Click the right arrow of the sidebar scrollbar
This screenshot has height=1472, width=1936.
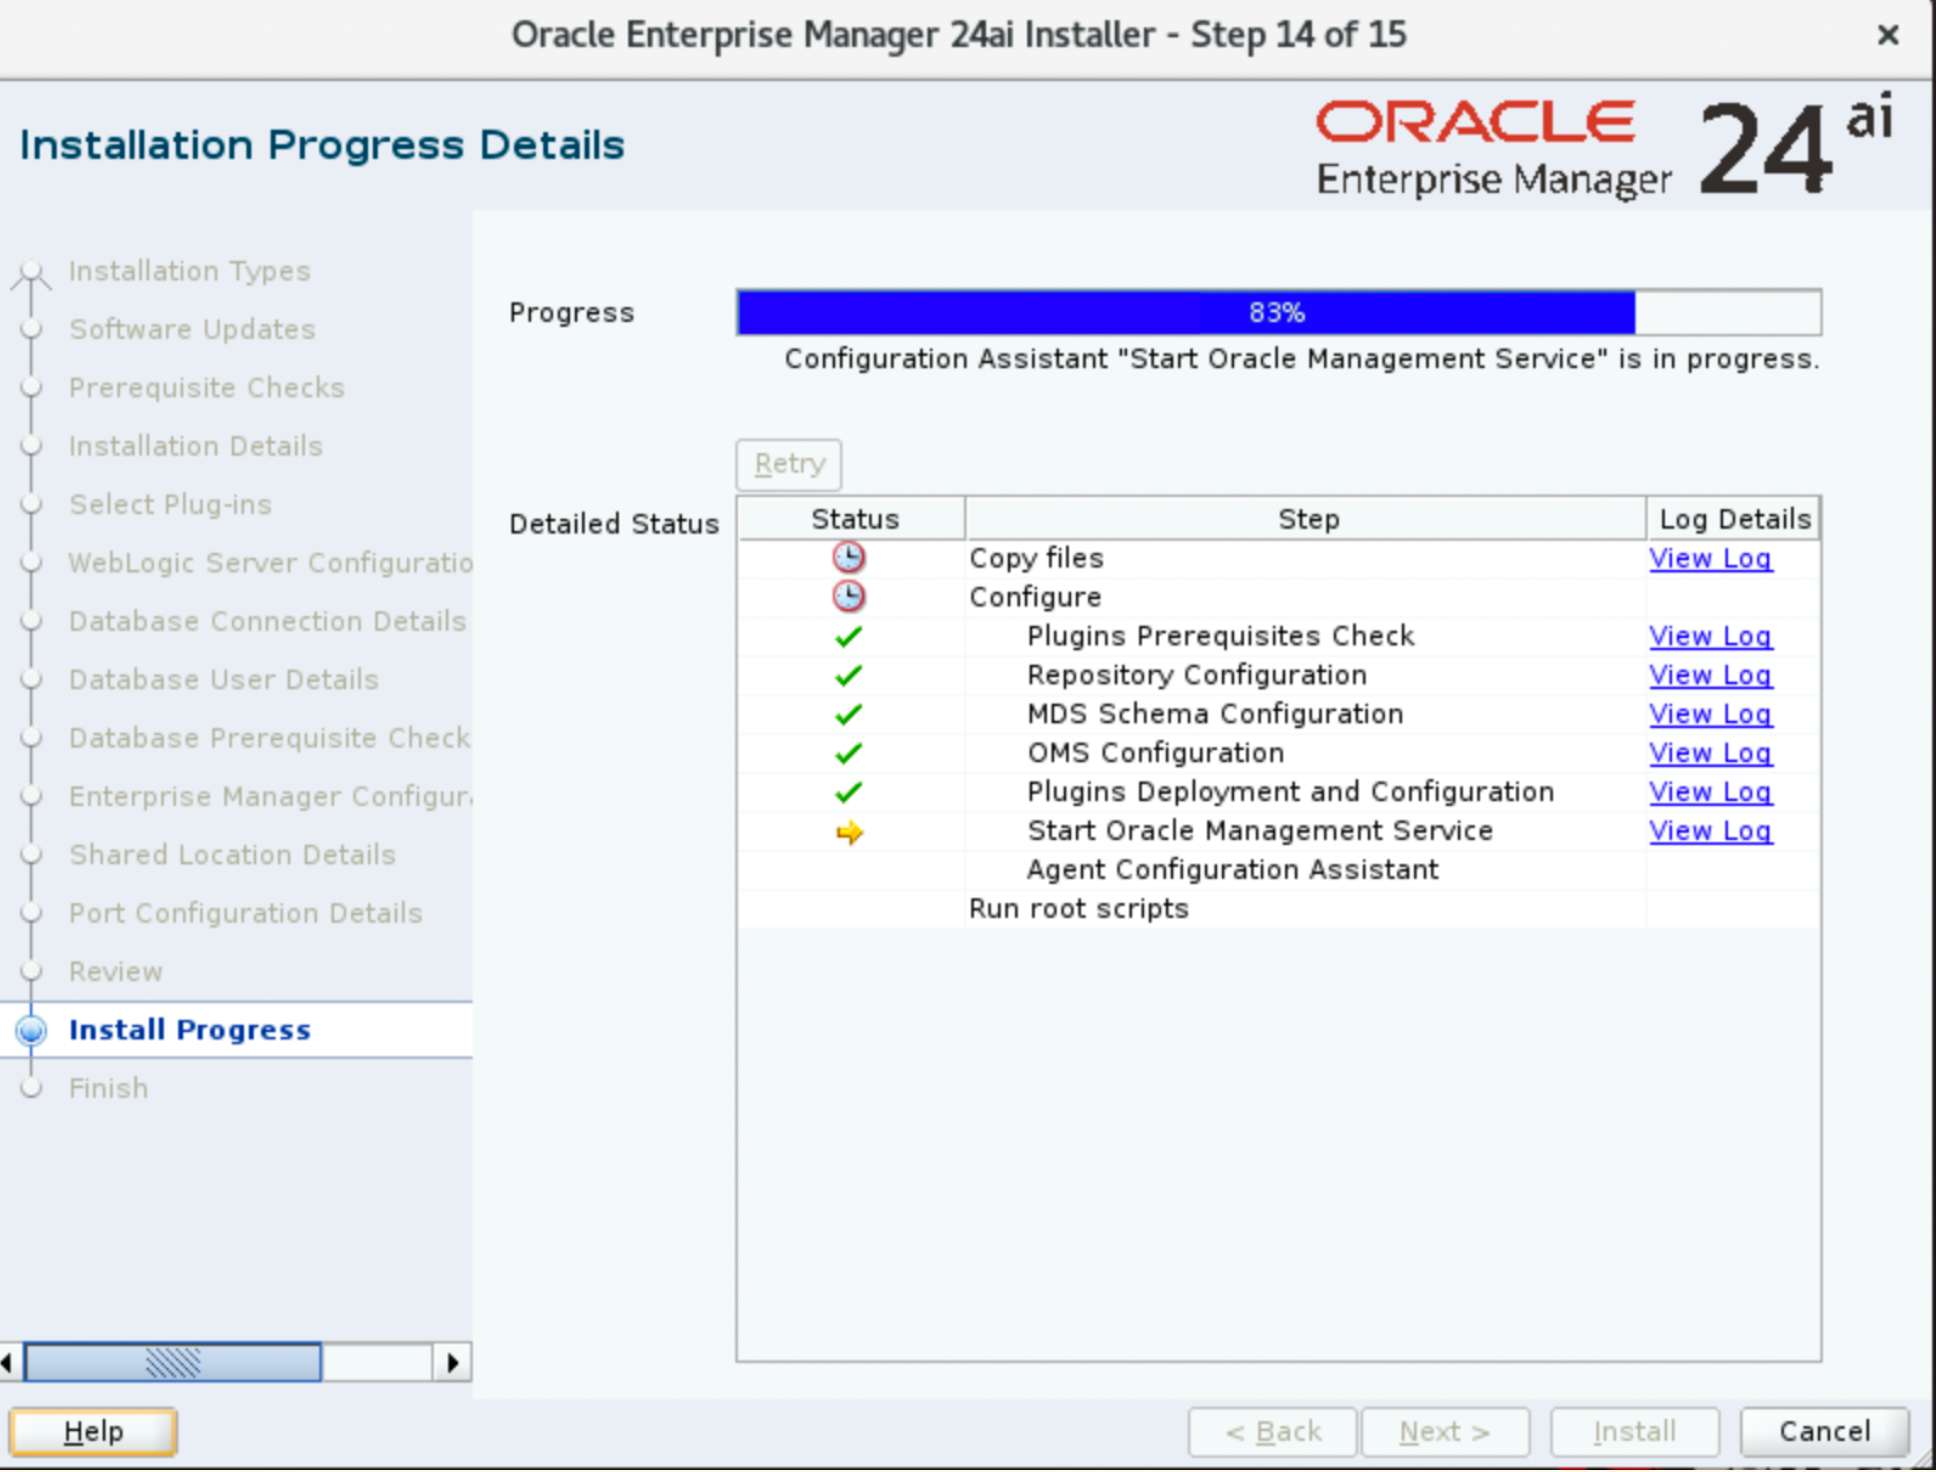[452, 1362]
